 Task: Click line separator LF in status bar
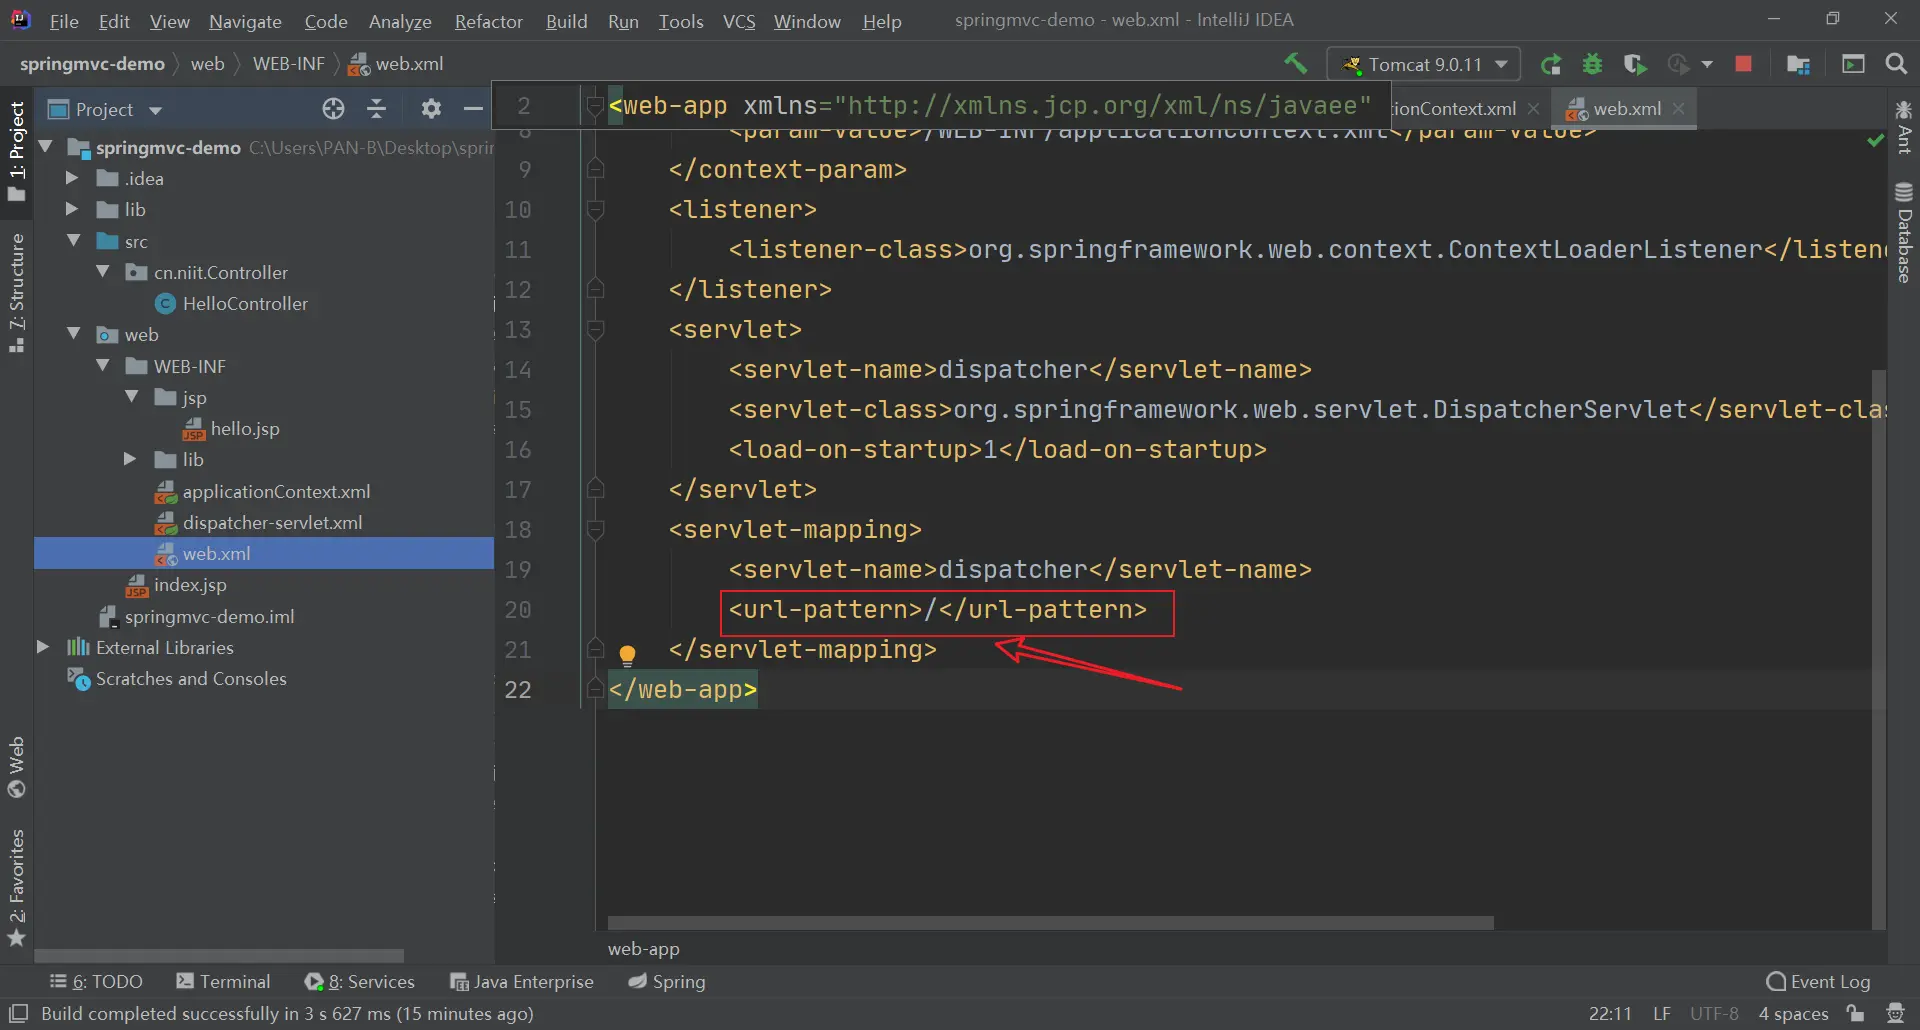click(1661, 1014)
